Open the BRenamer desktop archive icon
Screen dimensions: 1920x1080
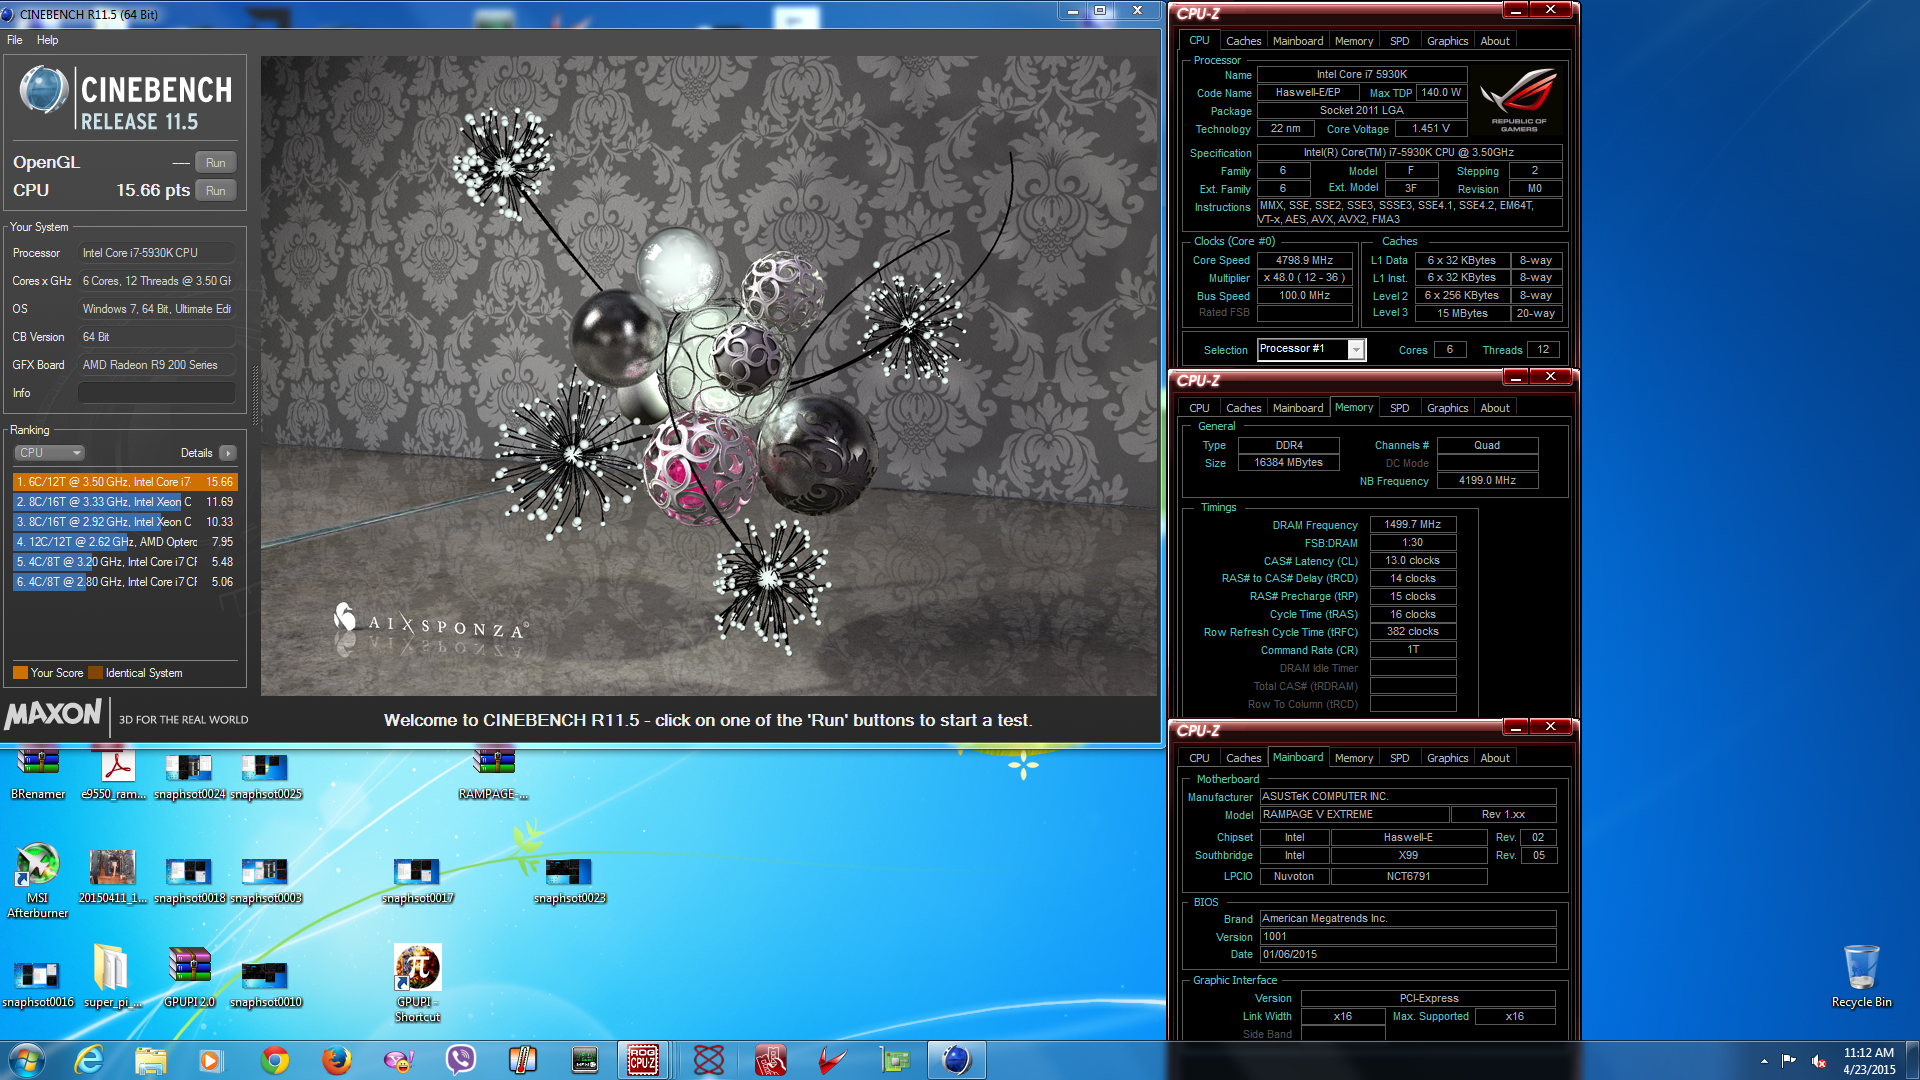(38, 775)
